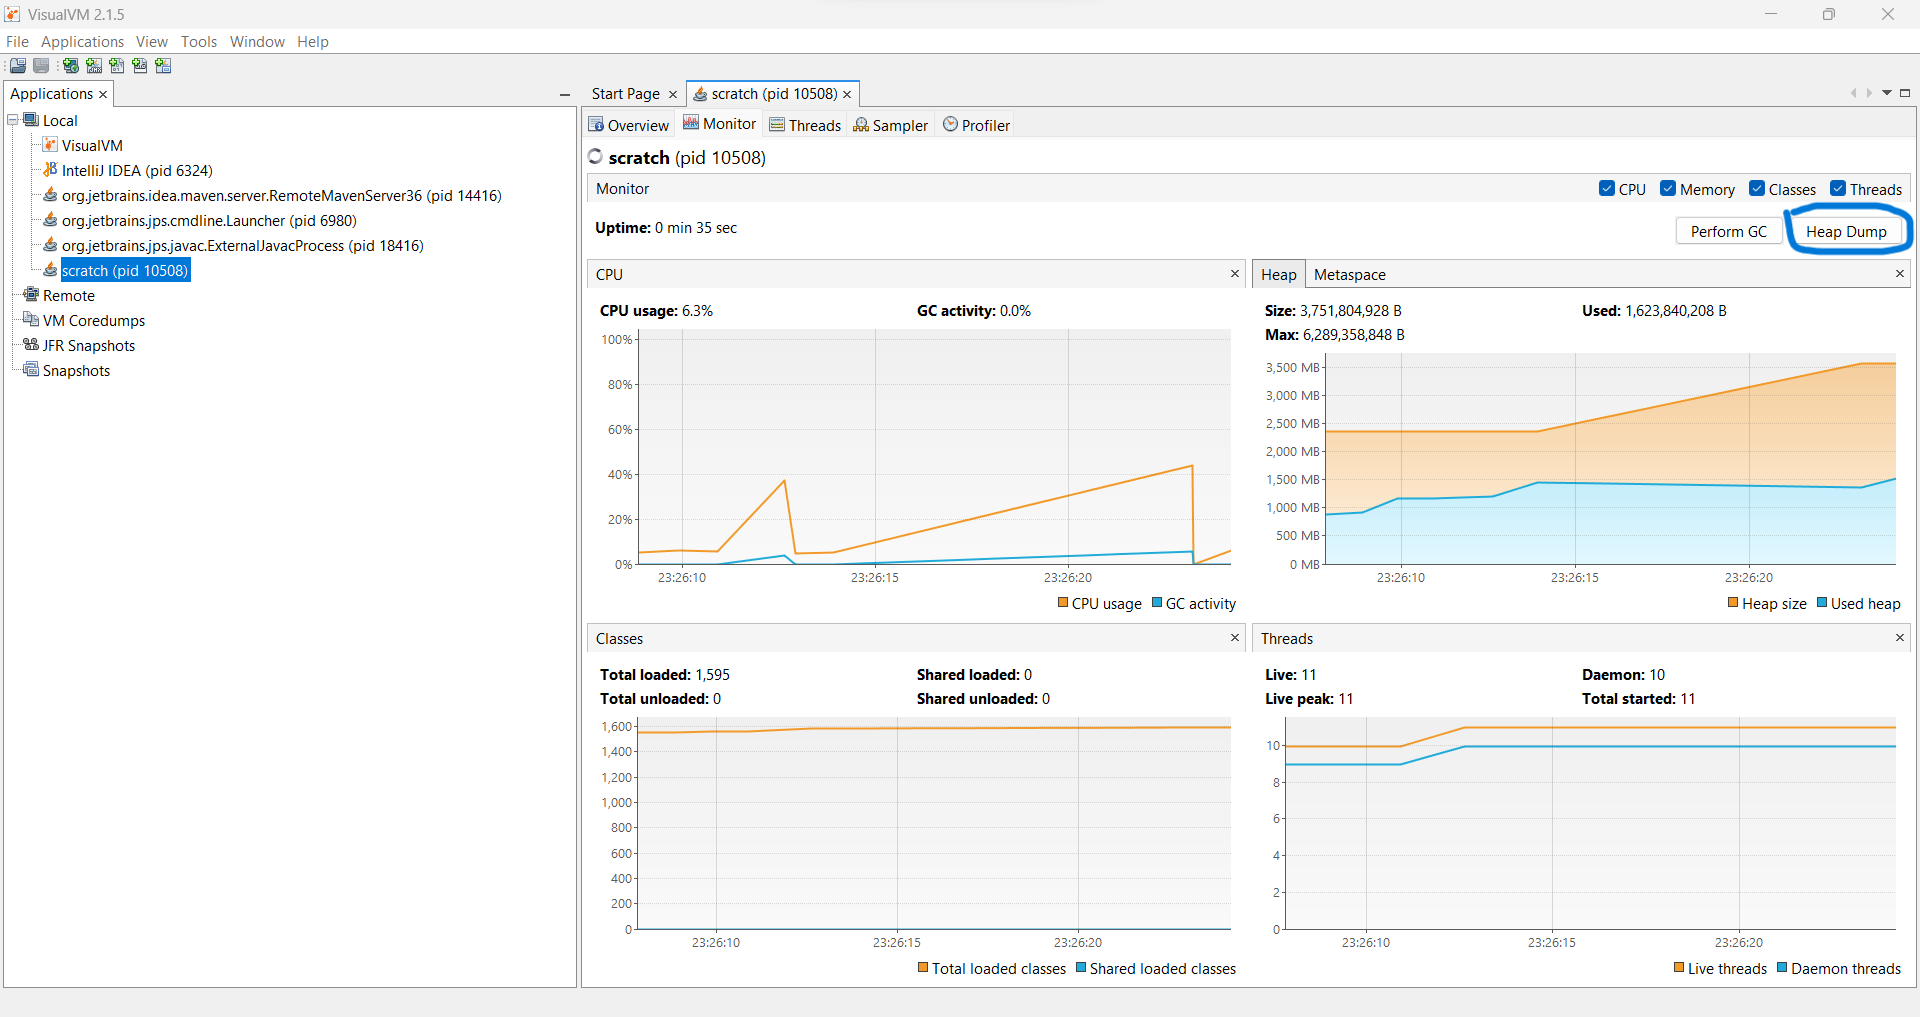Viewport: 1920px width, 1017px height.
Task: Uncheck the Threads graph checkbox
Action: (x=1838, y=188)
